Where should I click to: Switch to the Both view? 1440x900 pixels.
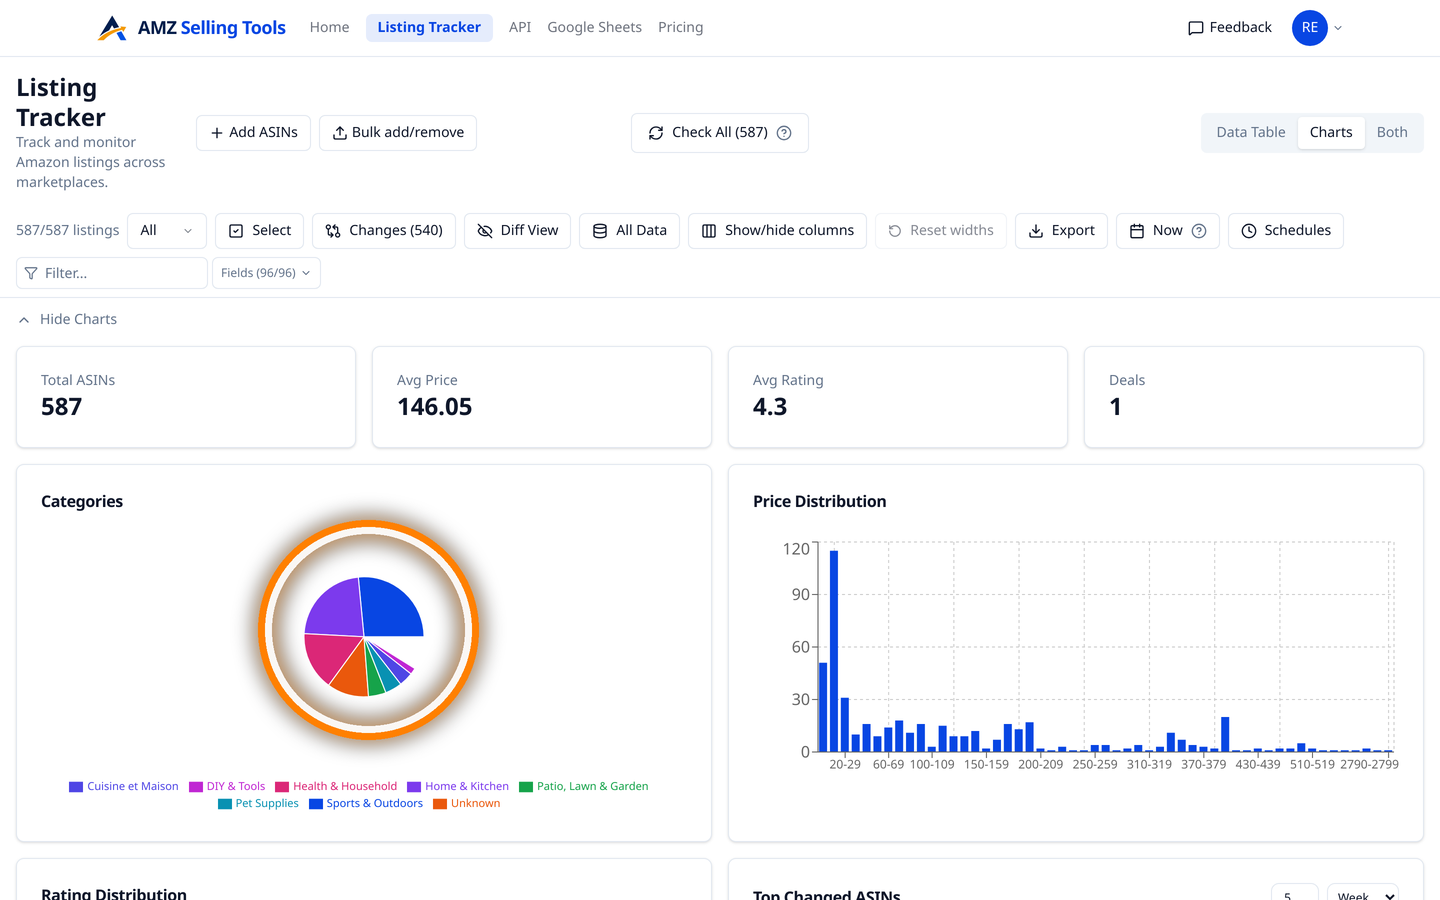pos(1392,132)
